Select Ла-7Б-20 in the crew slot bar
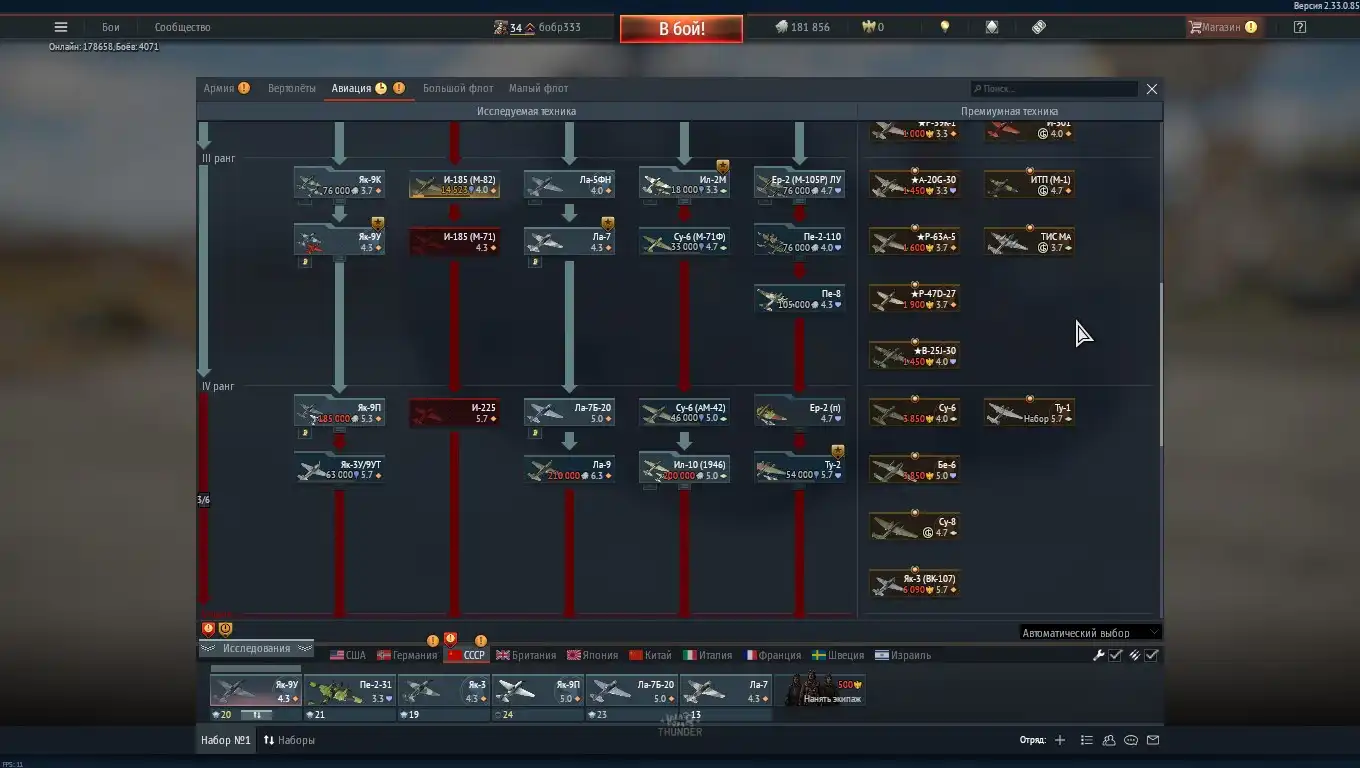 tap(632, 691)
